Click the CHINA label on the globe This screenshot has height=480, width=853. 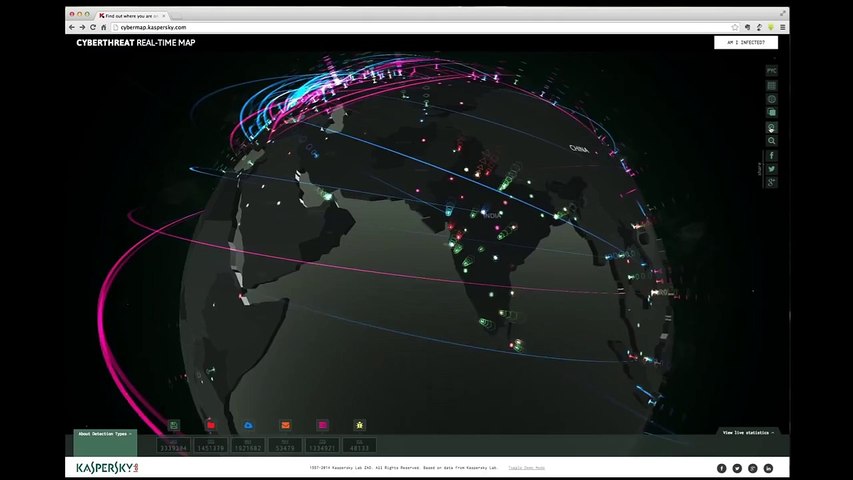(579, 149)
